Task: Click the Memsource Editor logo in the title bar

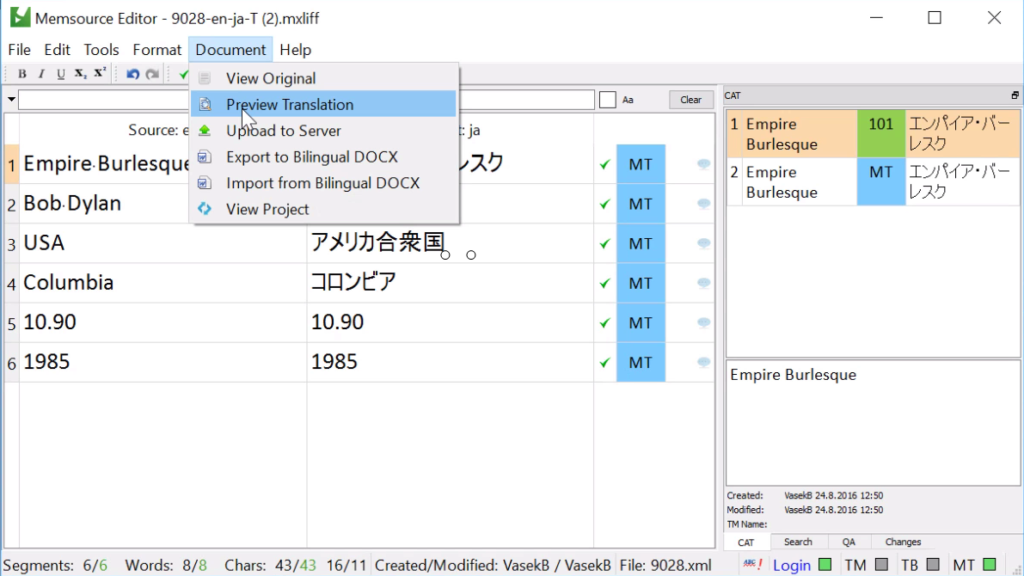Action: (20, 18)
